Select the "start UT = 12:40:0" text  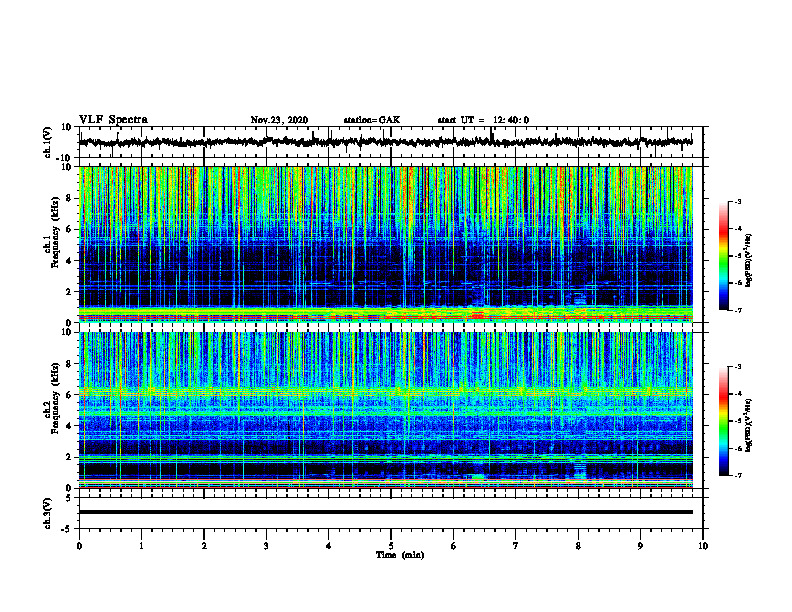(483, 120)
